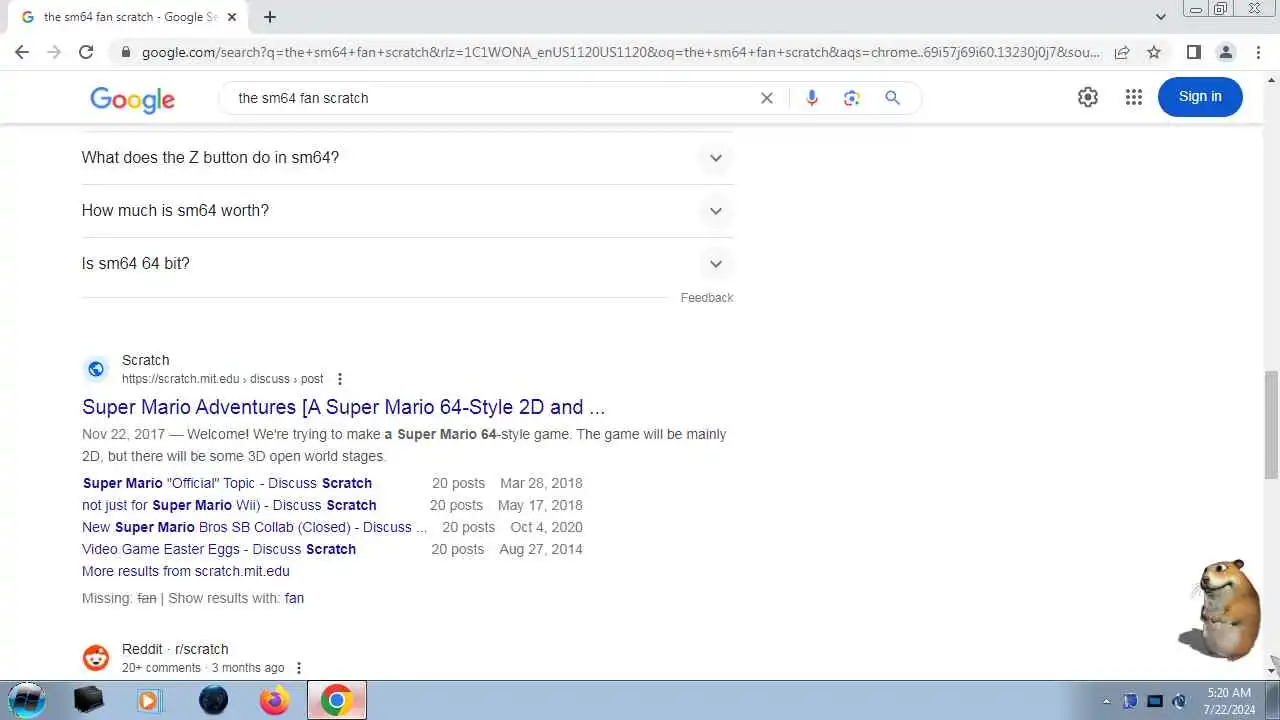Screen dimensions: 1280x720
Task: Click the 'Reddit · r/scratch' source label
Action: click(x=175, y=649)
